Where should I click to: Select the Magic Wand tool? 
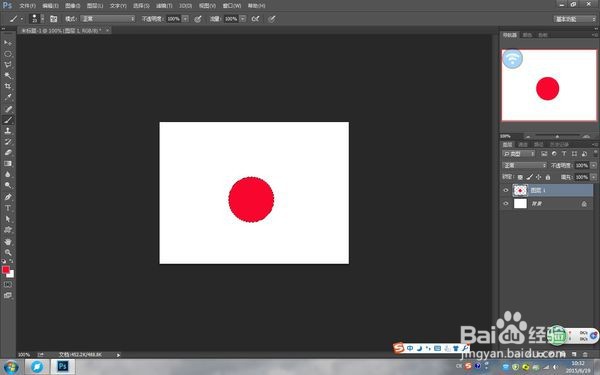pyautogui.click(x=8, y=75)
